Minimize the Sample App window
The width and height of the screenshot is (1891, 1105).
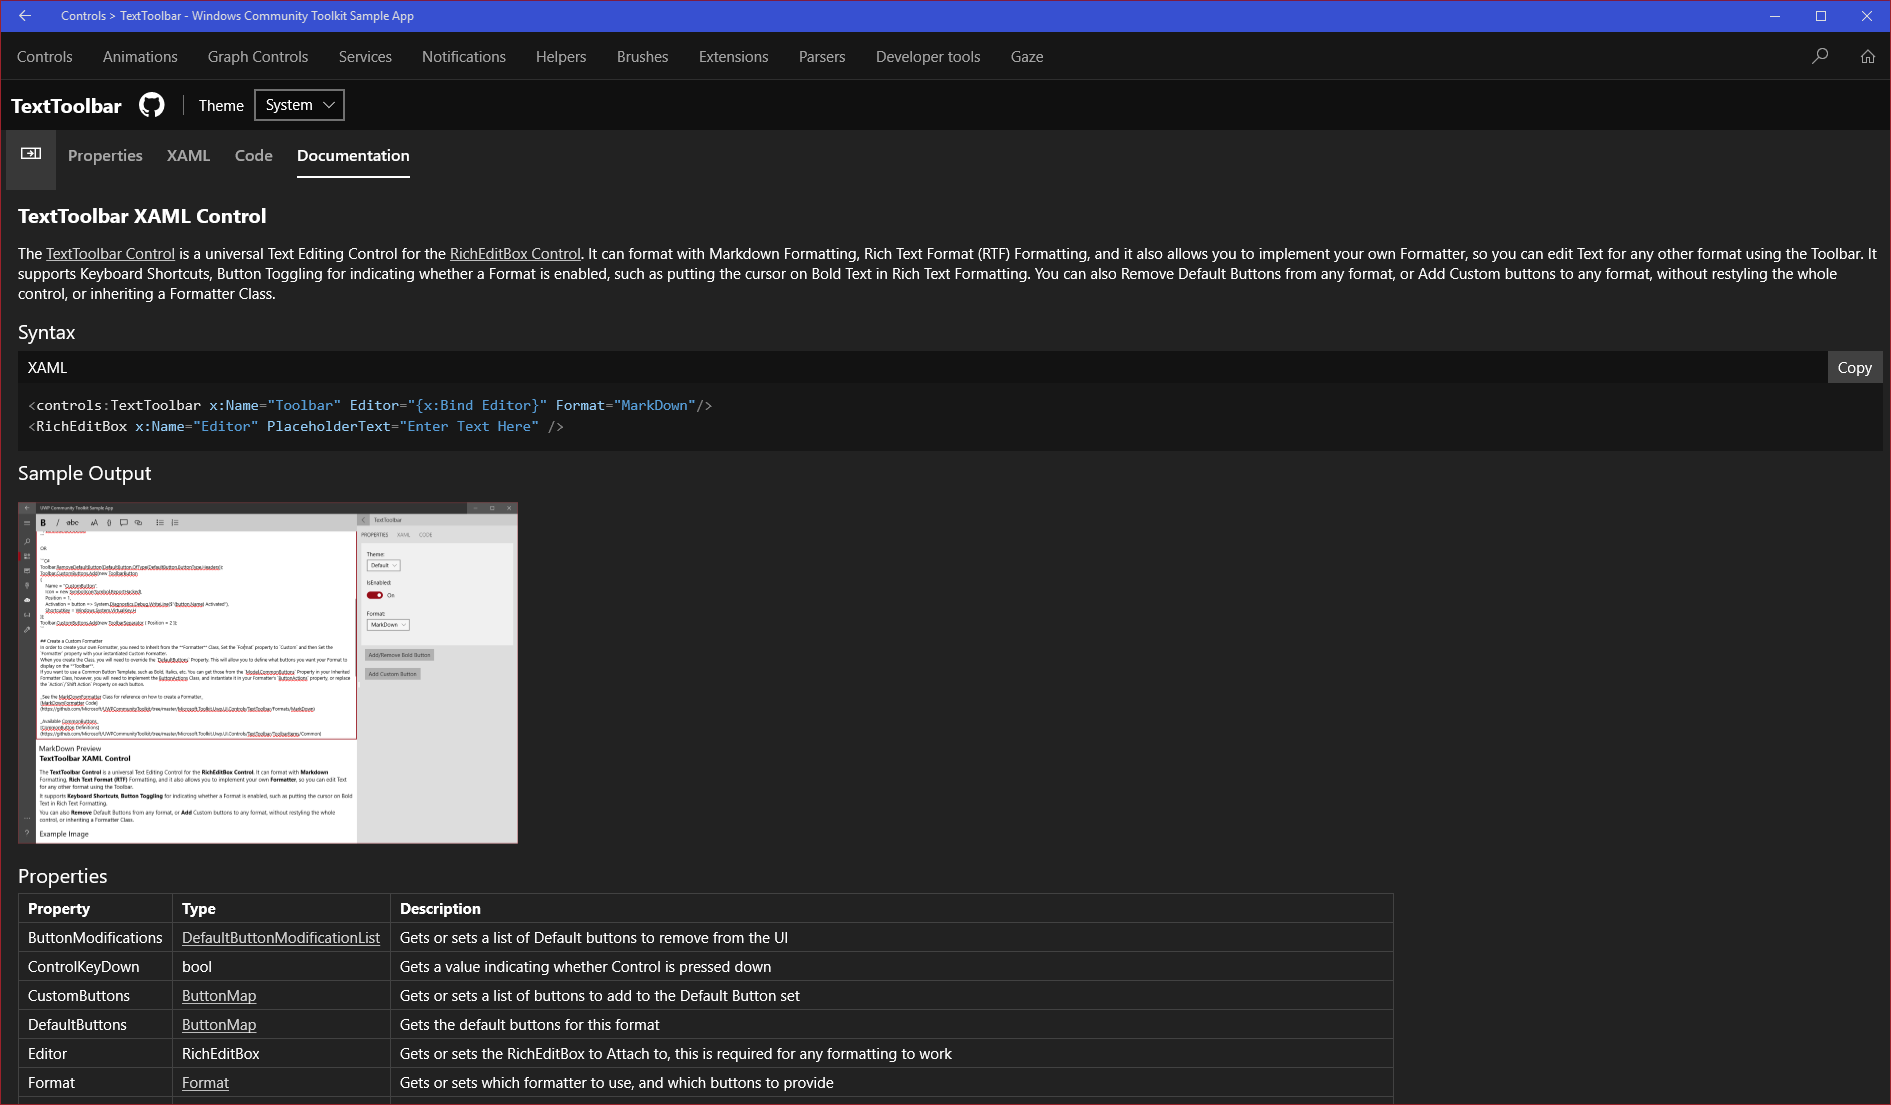(1775, 16)
